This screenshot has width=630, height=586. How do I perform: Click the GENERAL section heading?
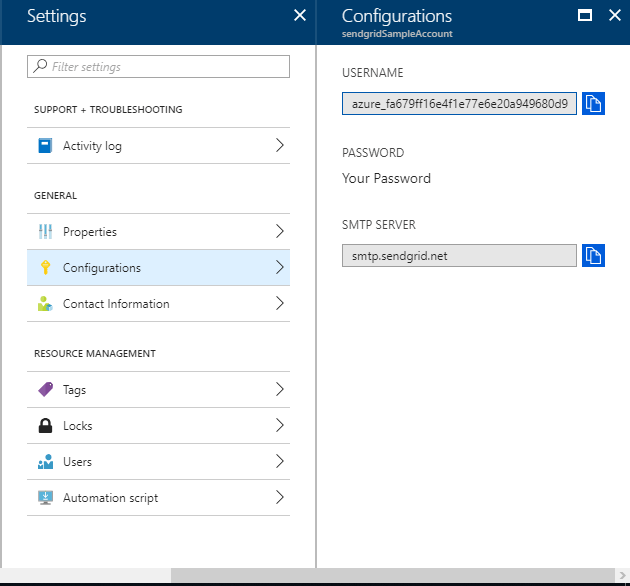coord(55,195)
